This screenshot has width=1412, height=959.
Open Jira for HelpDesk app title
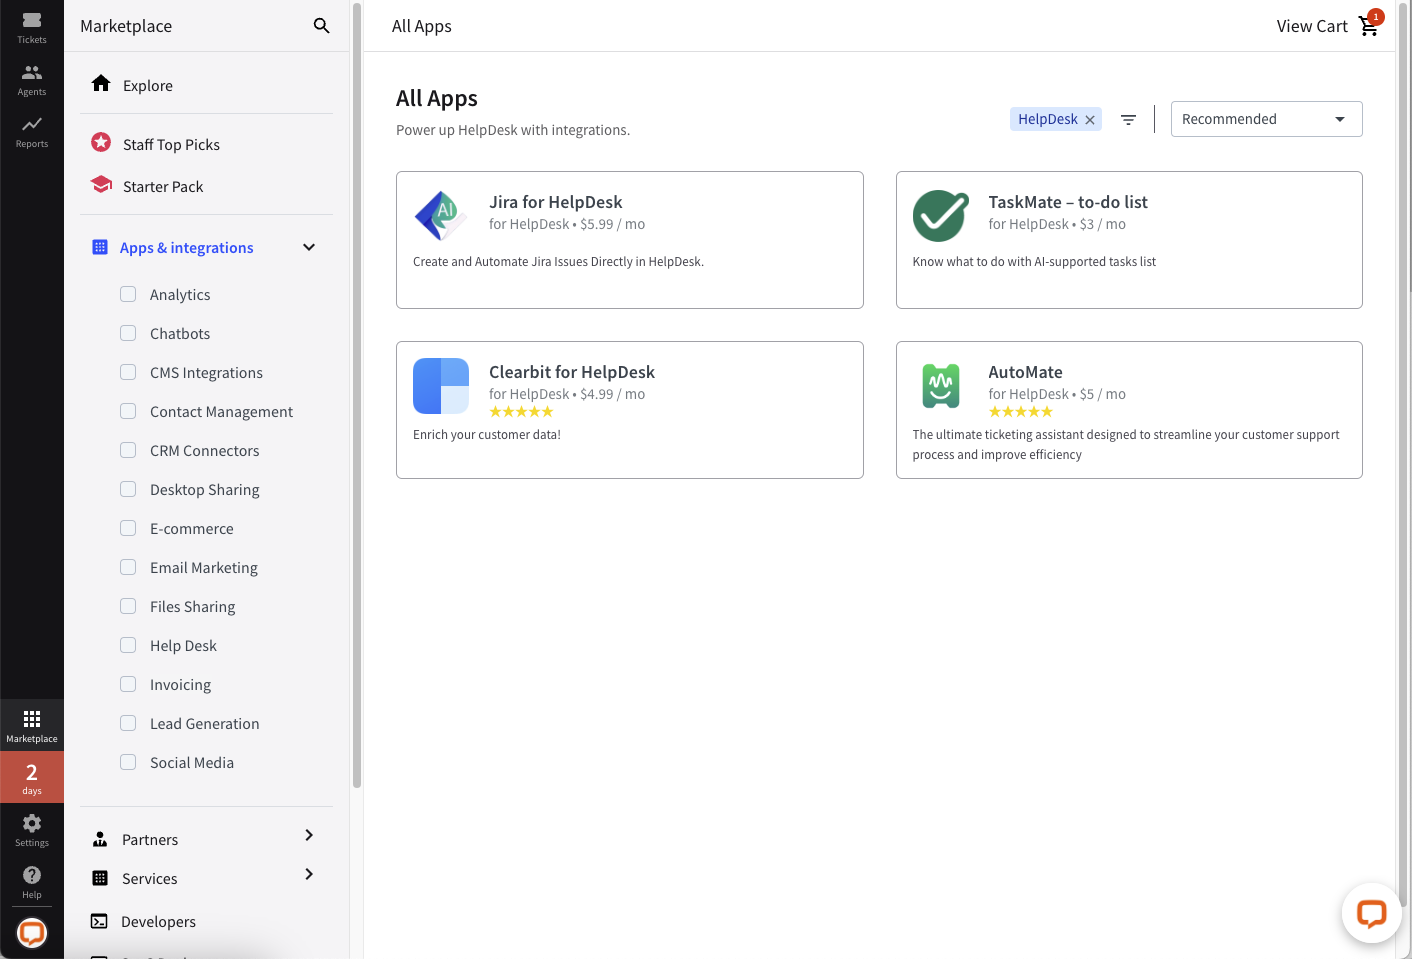tap(555, 202)
